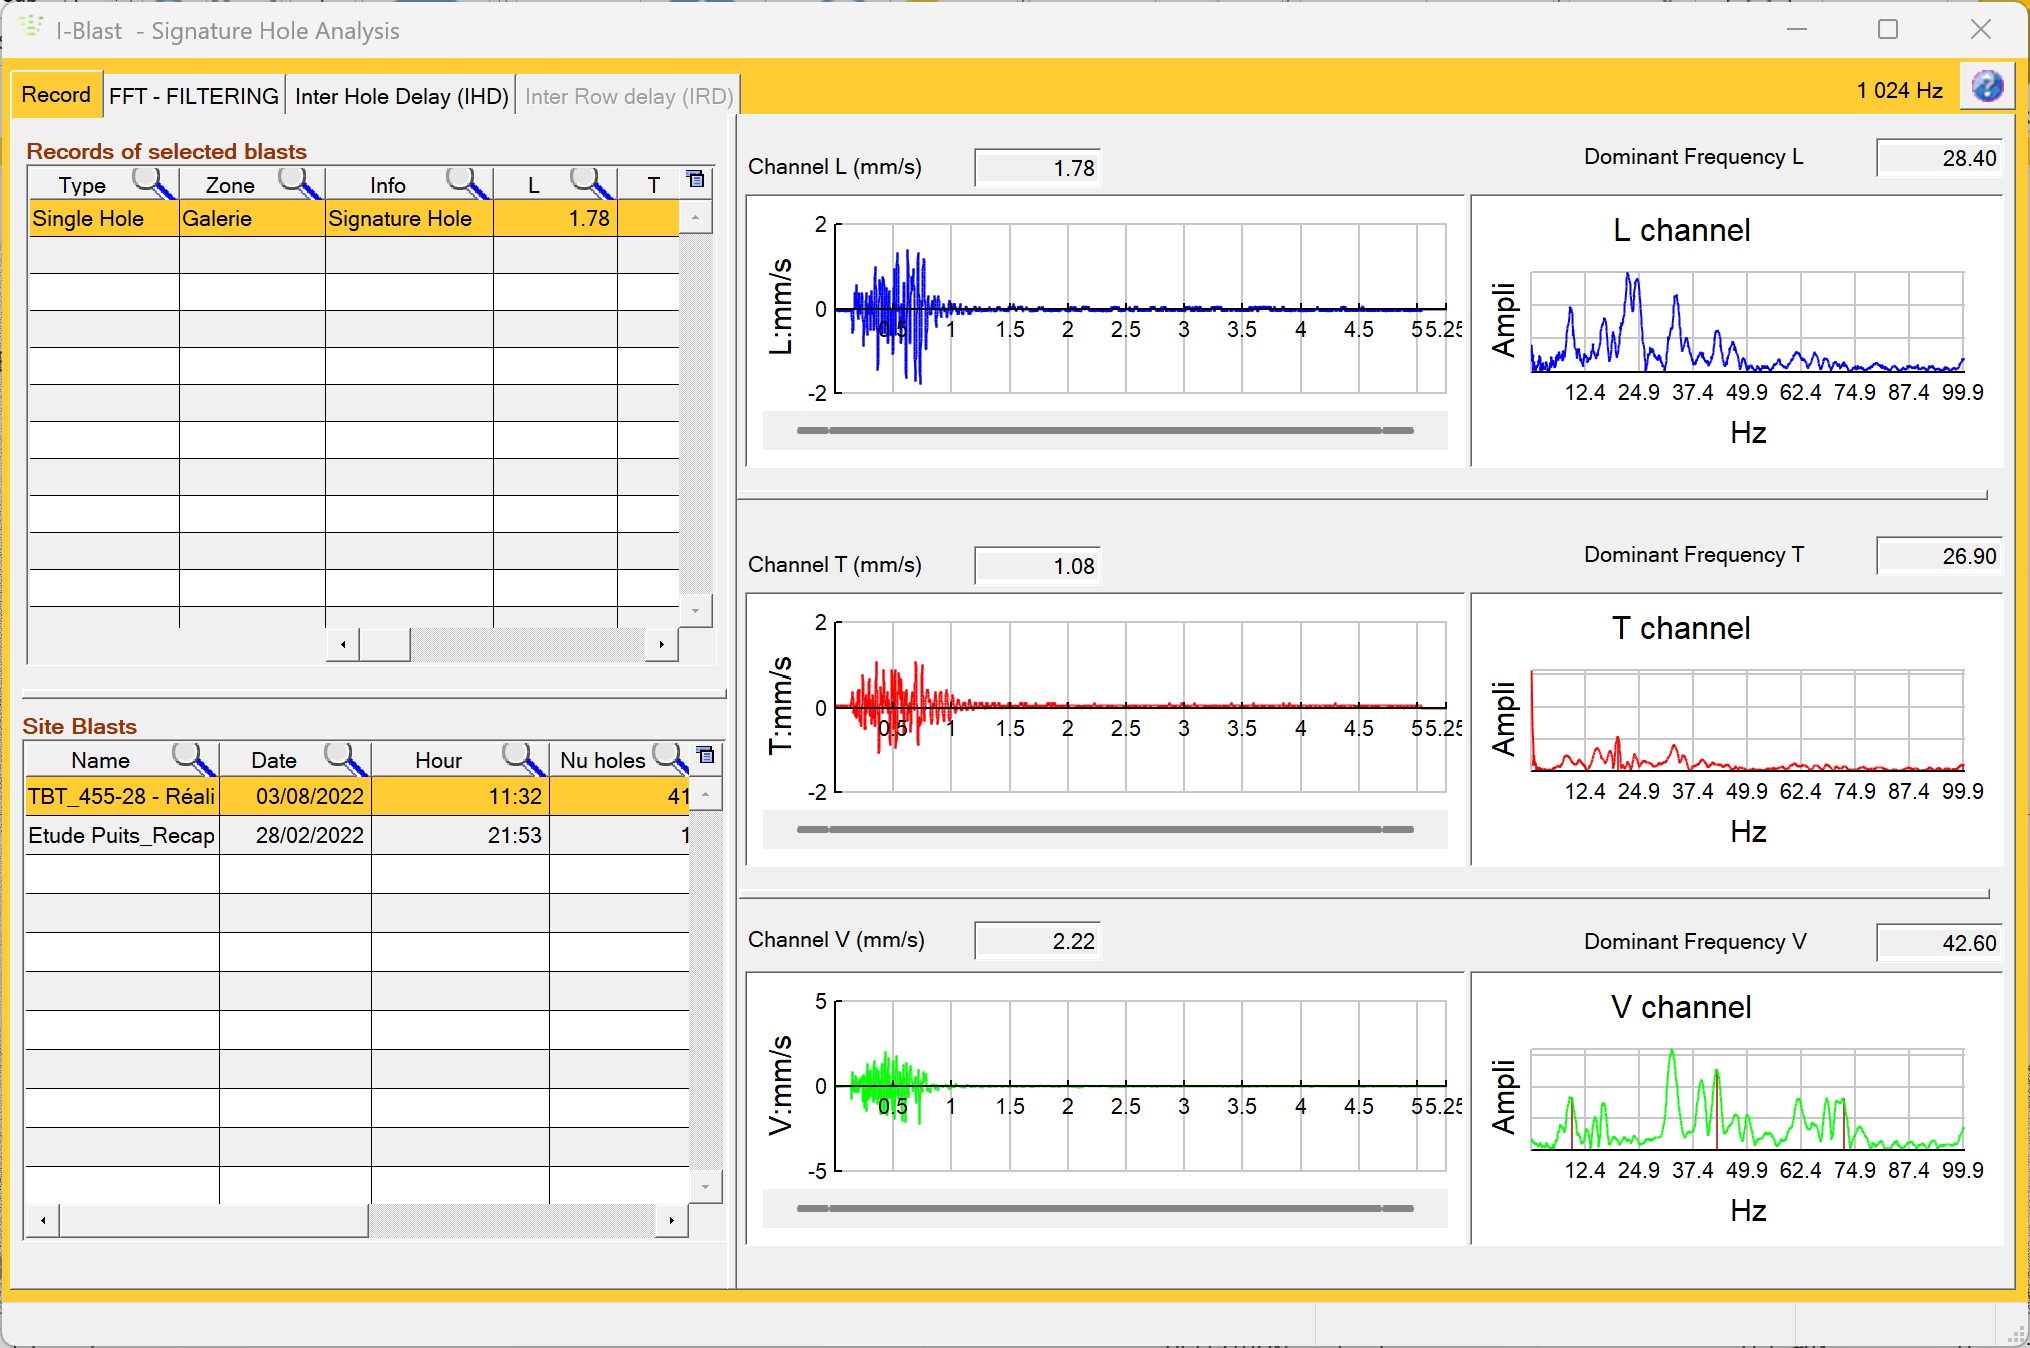Open the Help question mark button

[1986, 87]
